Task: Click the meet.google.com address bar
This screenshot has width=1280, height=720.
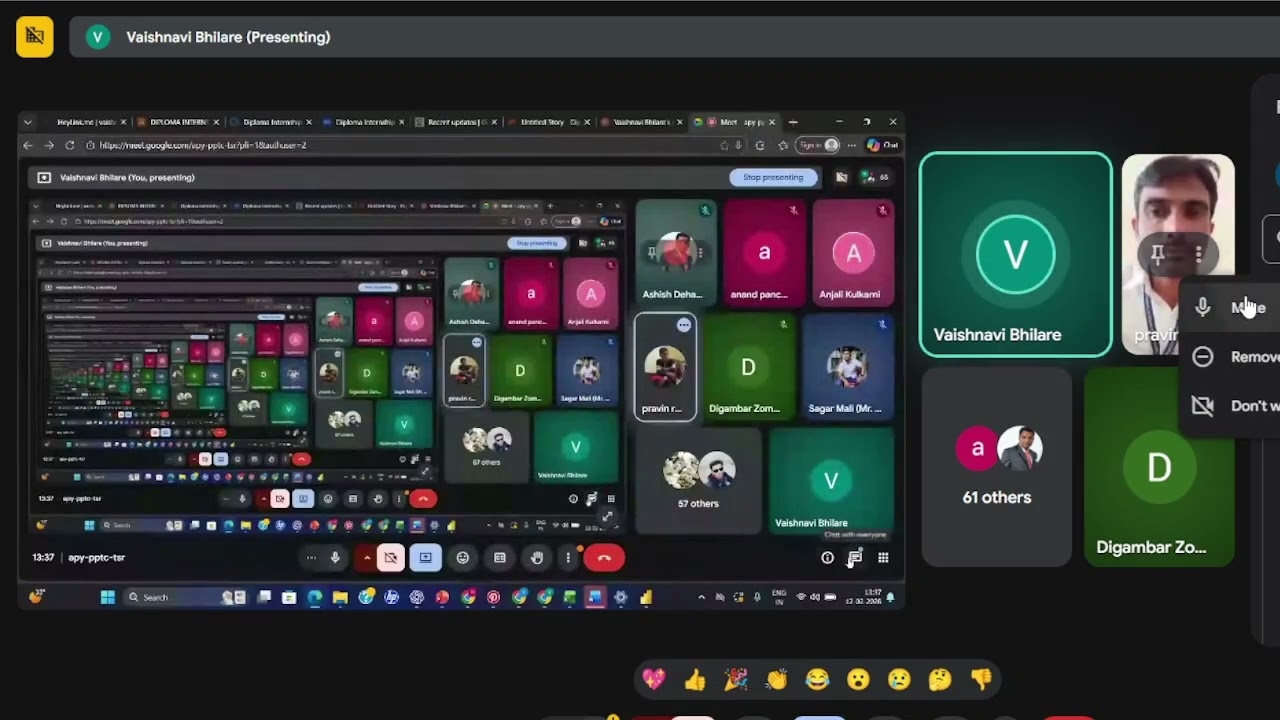Action: (x=400, y=145)
